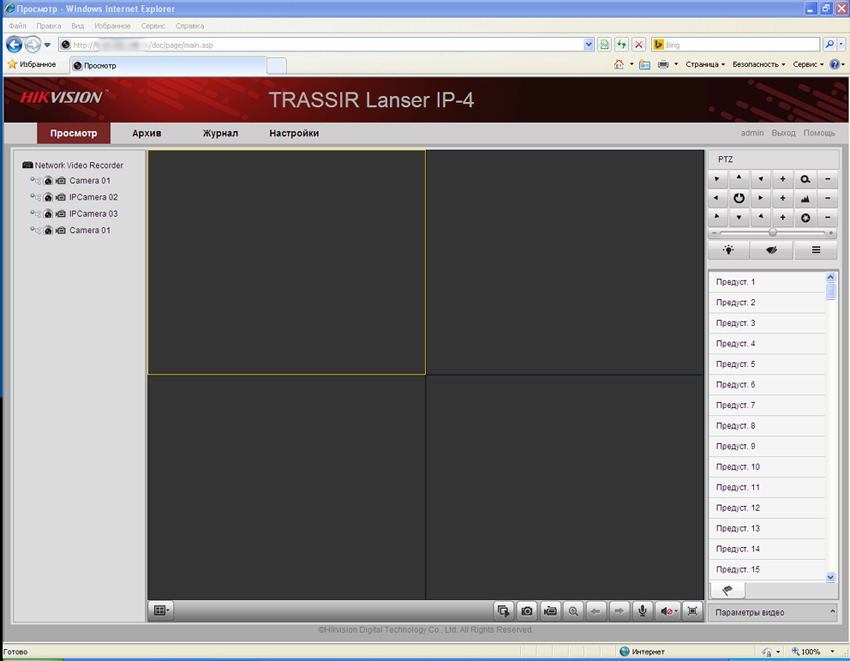This screenshot has width=850, height=661.
Task: Click the PTZ zoom-in plus button
Action: 782,178
